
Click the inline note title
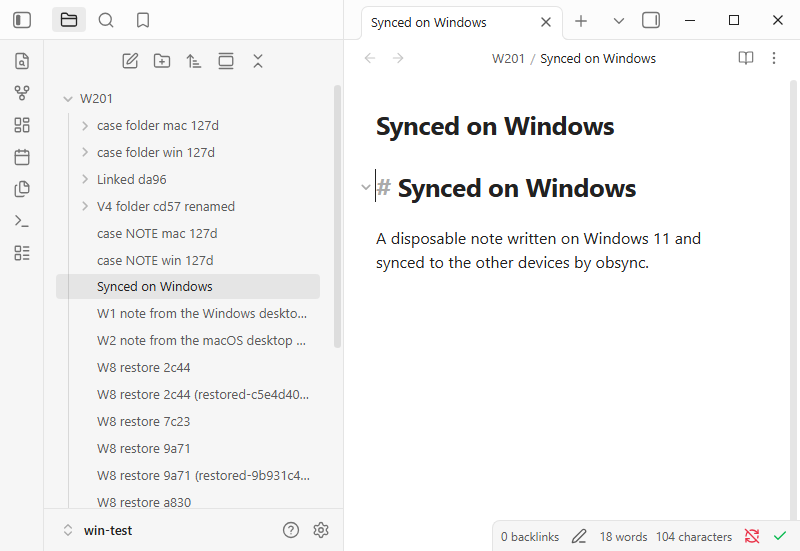[495, 127]
